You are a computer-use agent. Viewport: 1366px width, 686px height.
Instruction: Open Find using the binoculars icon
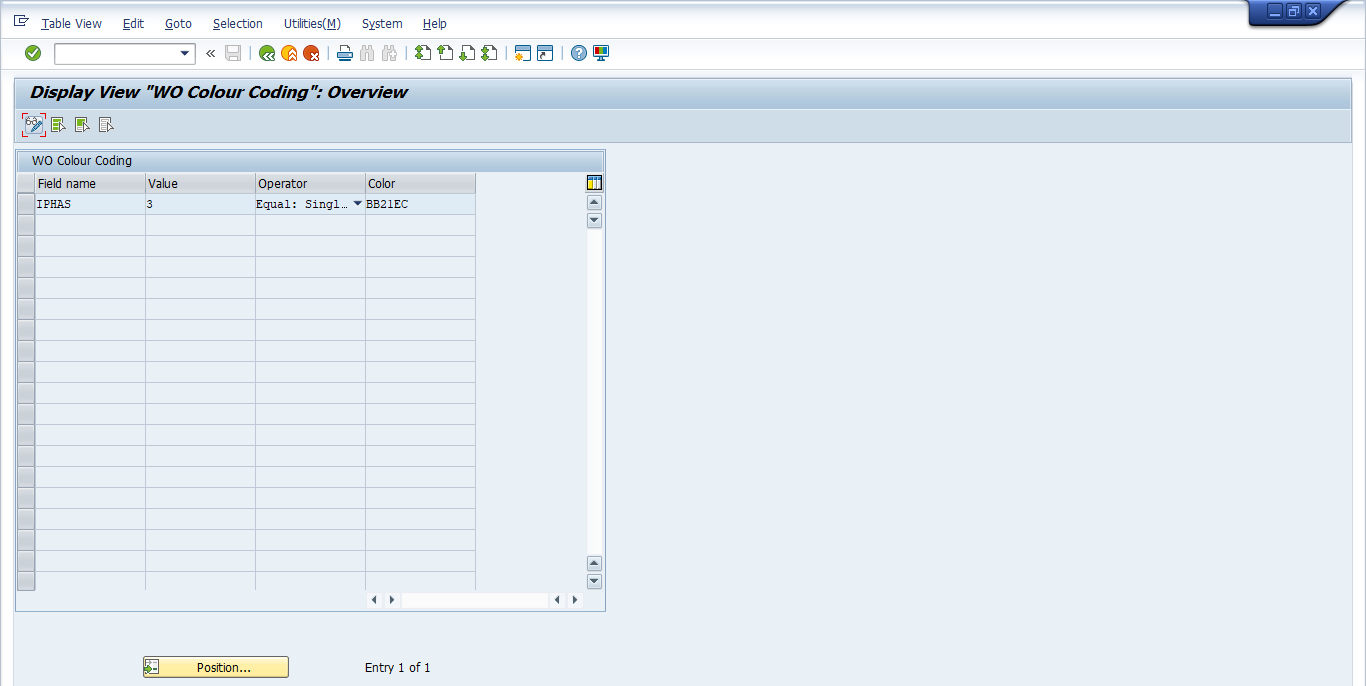[367, 52]
